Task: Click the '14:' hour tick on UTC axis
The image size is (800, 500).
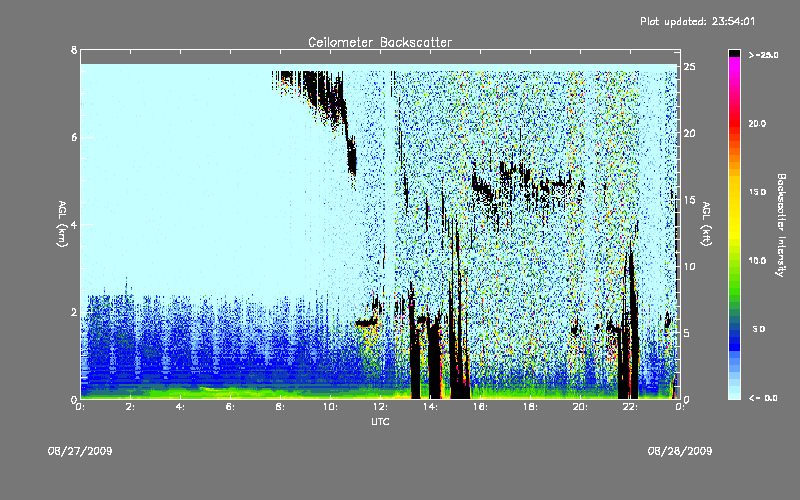Action: (x=430, y=407)
